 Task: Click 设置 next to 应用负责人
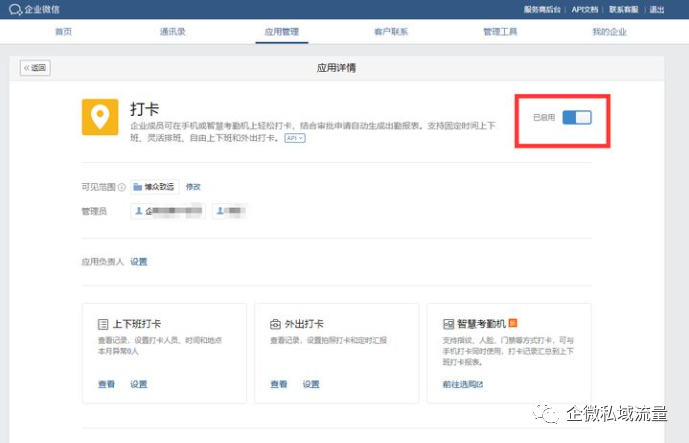[x=138, y=262]
